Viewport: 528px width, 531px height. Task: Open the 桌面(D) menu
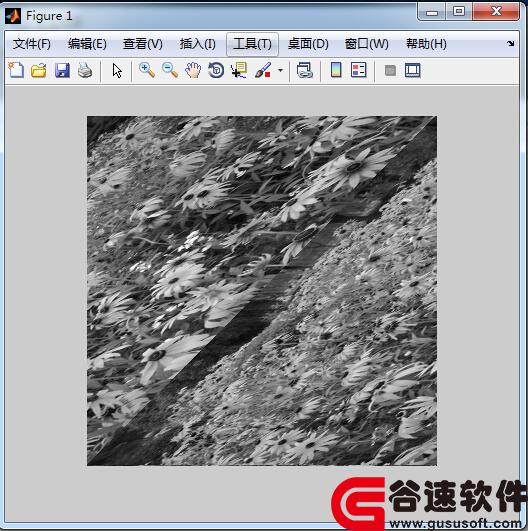(308, 44)
